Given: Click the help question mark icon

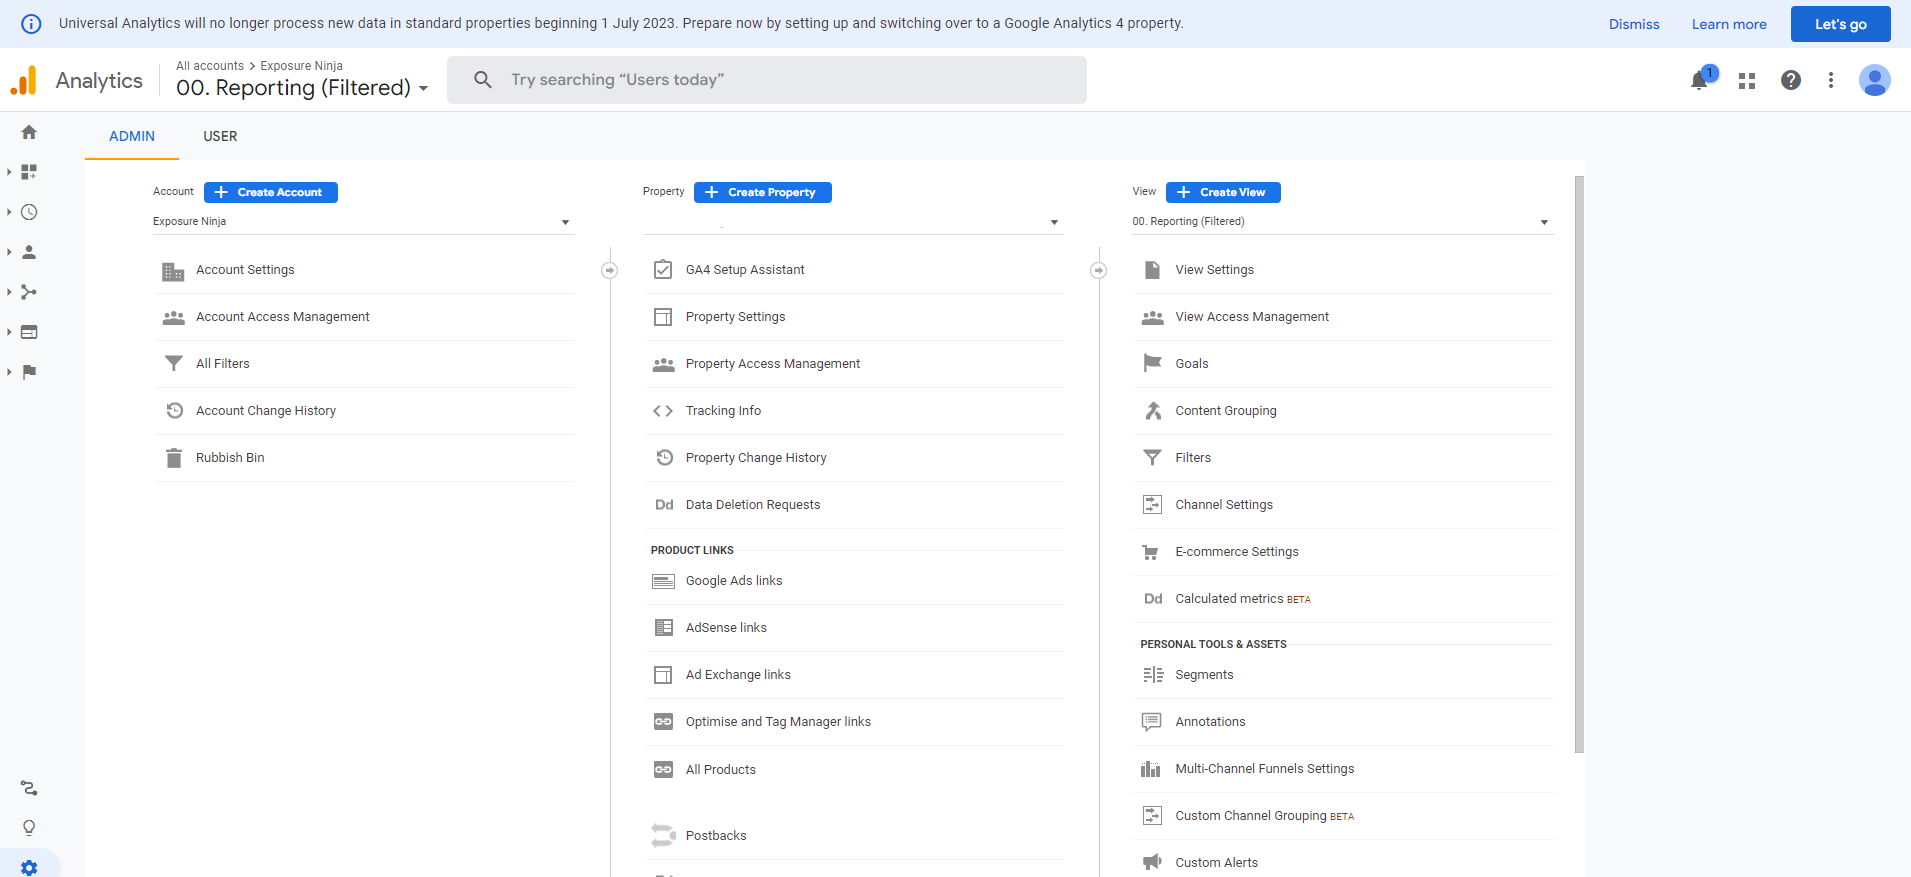Looking at the screenshot, I should point(1791,80).
